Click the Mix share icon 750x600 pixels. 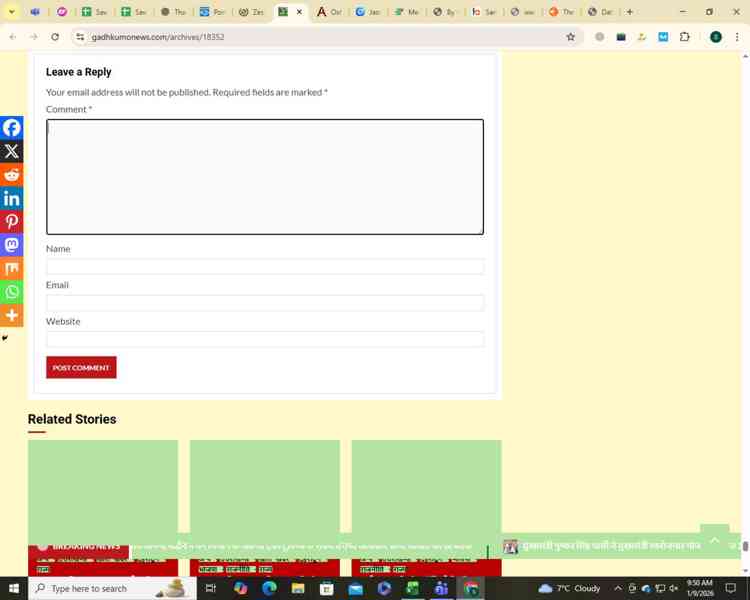click(12, 268)
